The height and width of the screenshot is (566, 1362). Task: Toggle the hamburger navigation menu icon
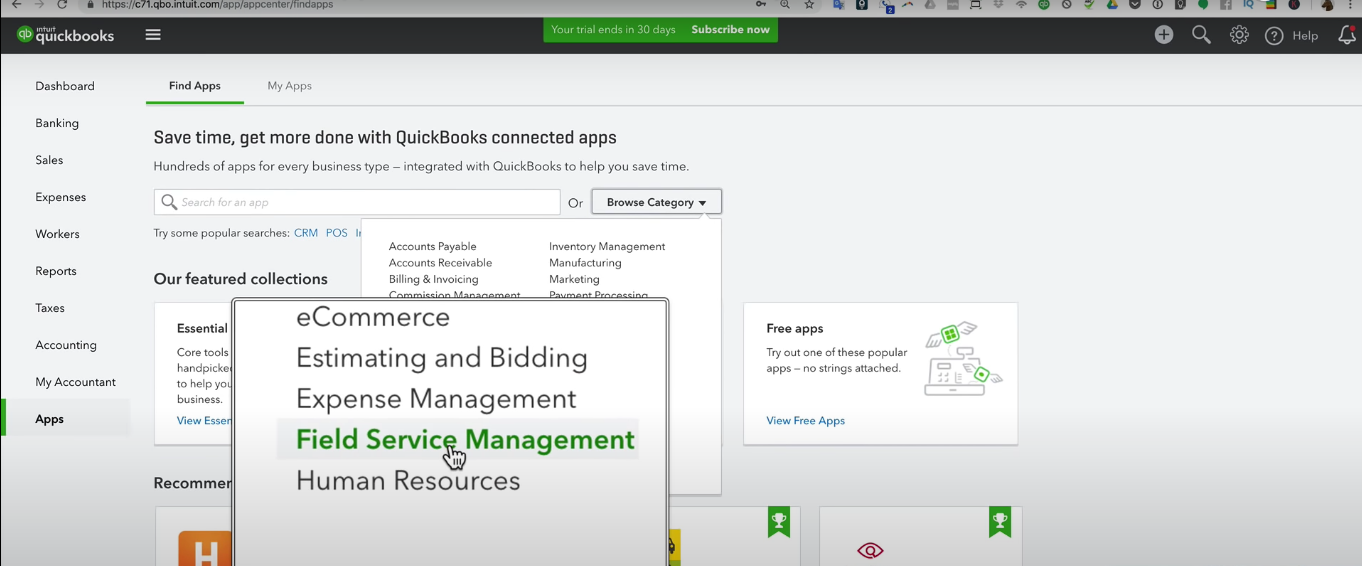[153, 35]
